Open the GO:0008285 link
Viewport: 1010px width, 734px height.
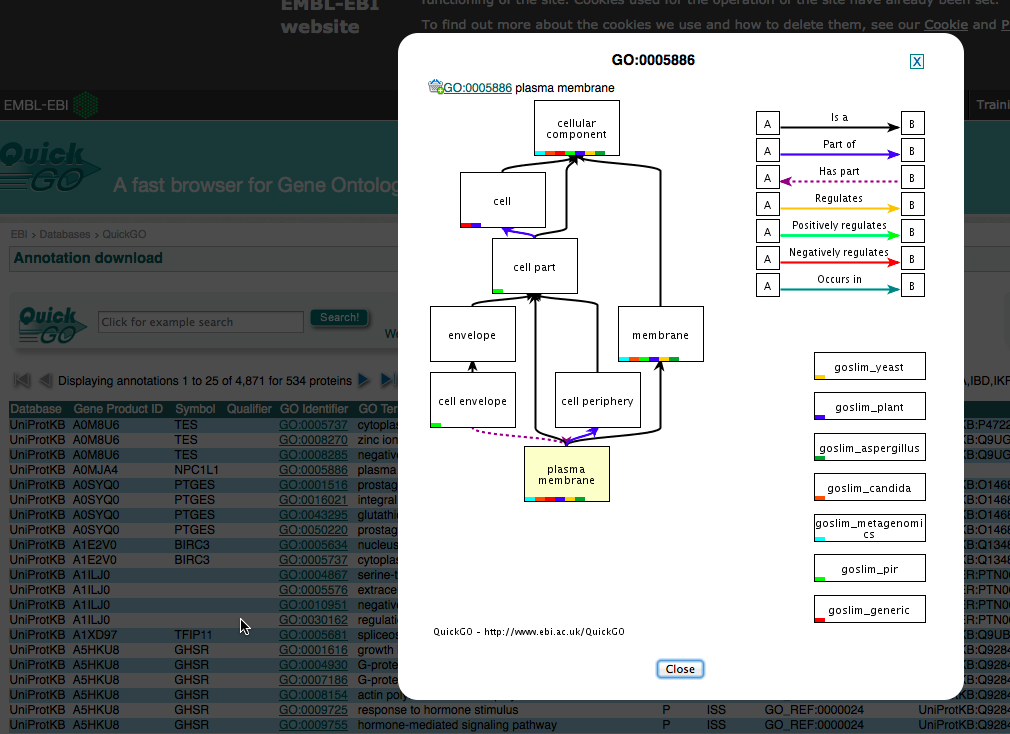tap(313, 455)
